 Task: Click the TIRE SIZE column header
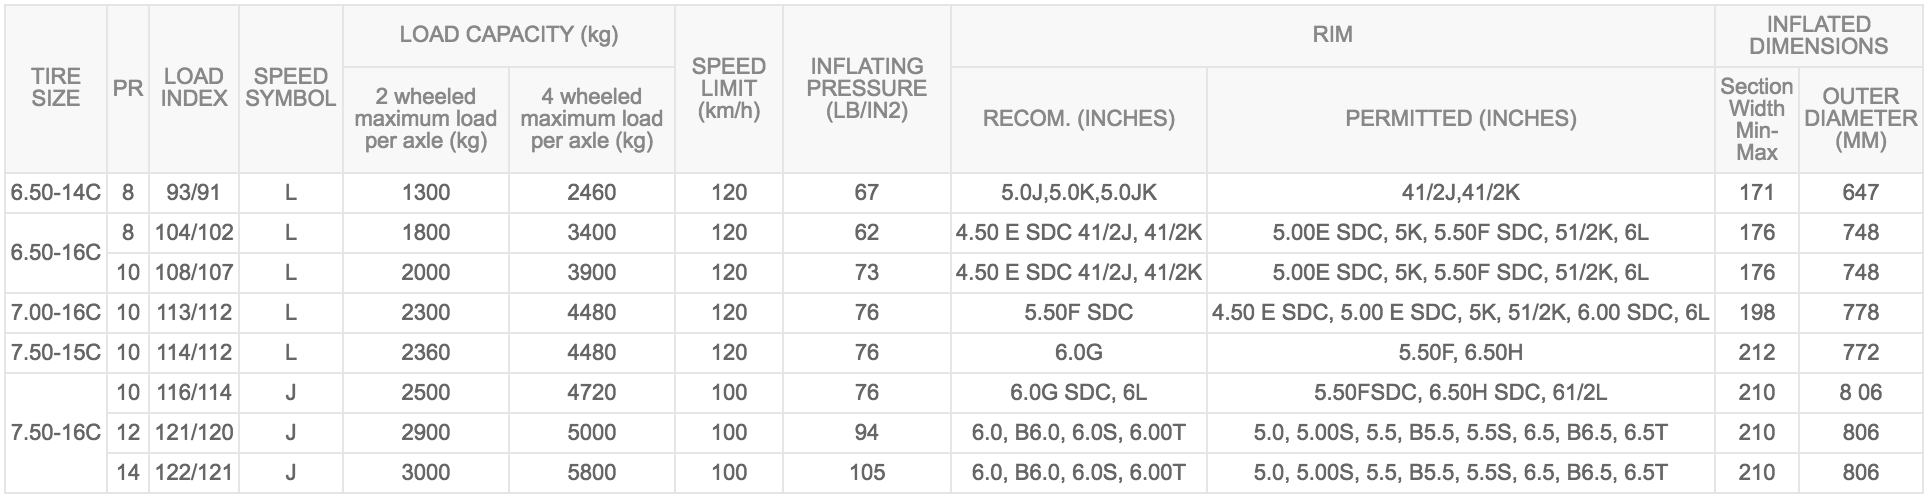56,88
